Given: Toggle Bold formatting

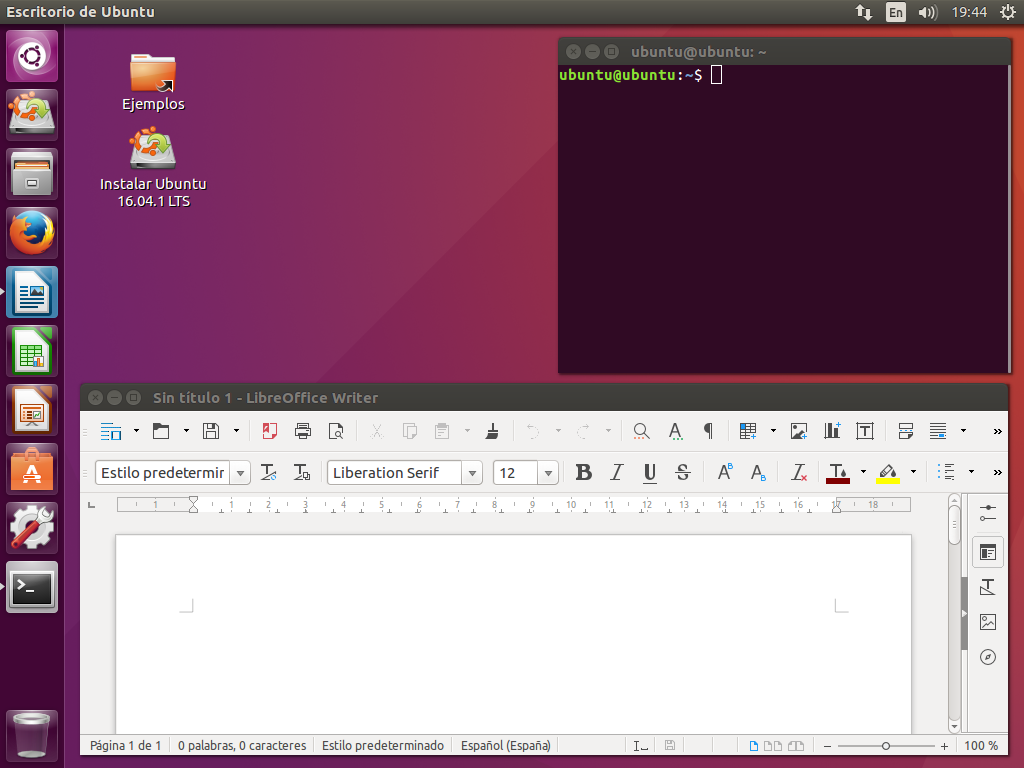Looking at the screenshot, I should click(583, 472).
